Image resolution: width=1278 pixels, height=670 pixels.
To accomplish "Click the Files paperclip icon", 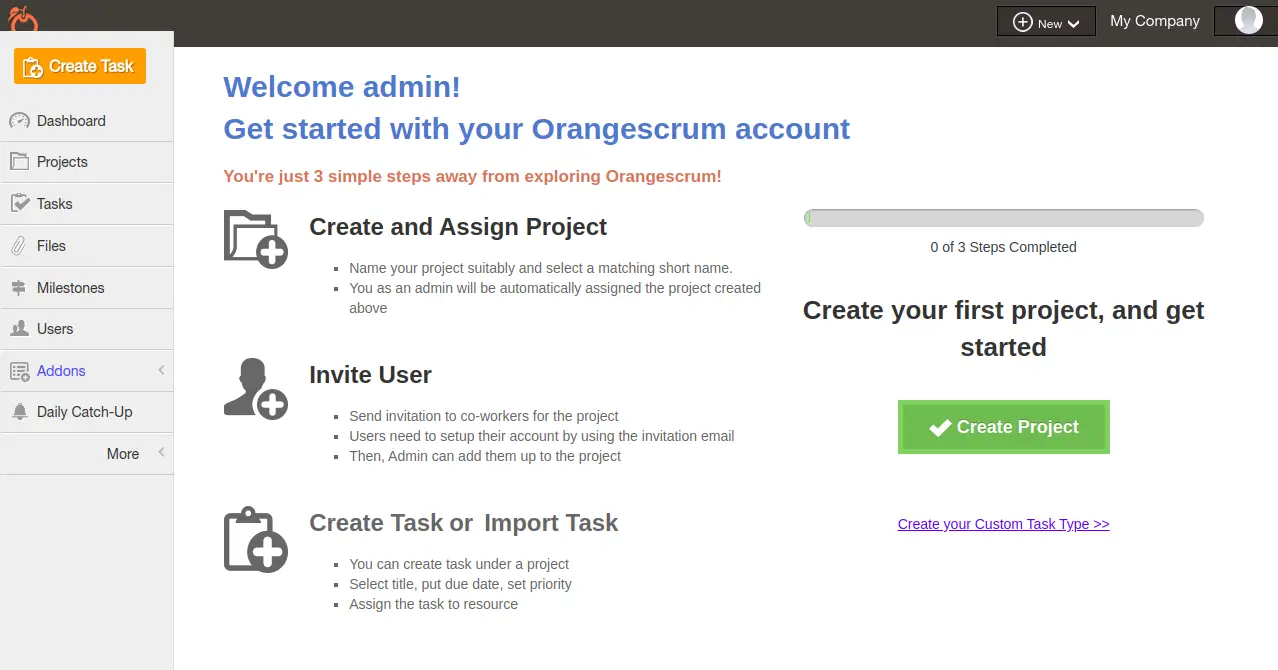I will pos(19,246).
